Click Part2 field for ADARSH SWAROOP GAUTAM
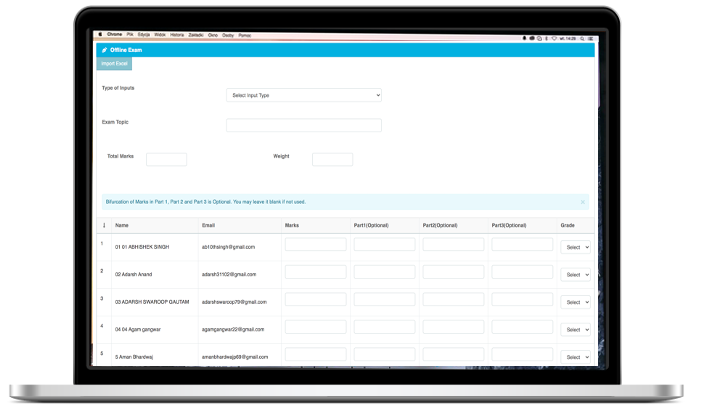 point(453,299)
